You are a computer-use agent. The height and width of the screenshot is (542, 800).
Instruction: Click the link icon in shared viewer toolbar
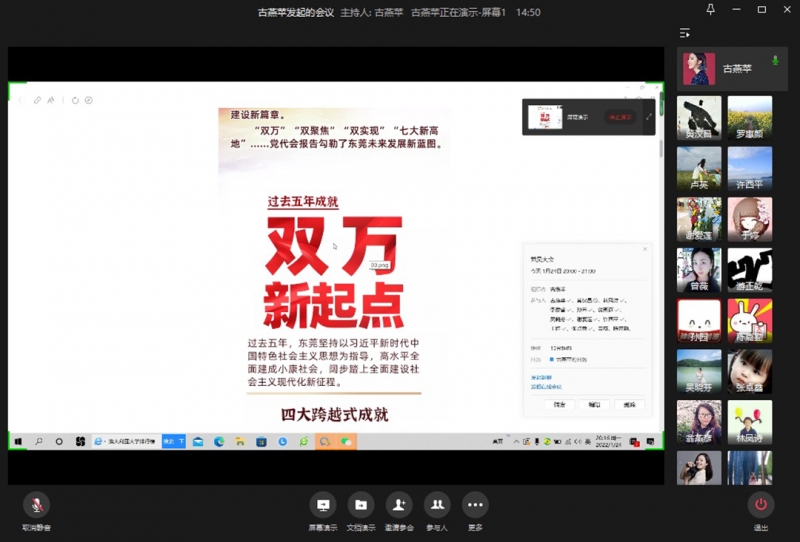pos(37,101)
